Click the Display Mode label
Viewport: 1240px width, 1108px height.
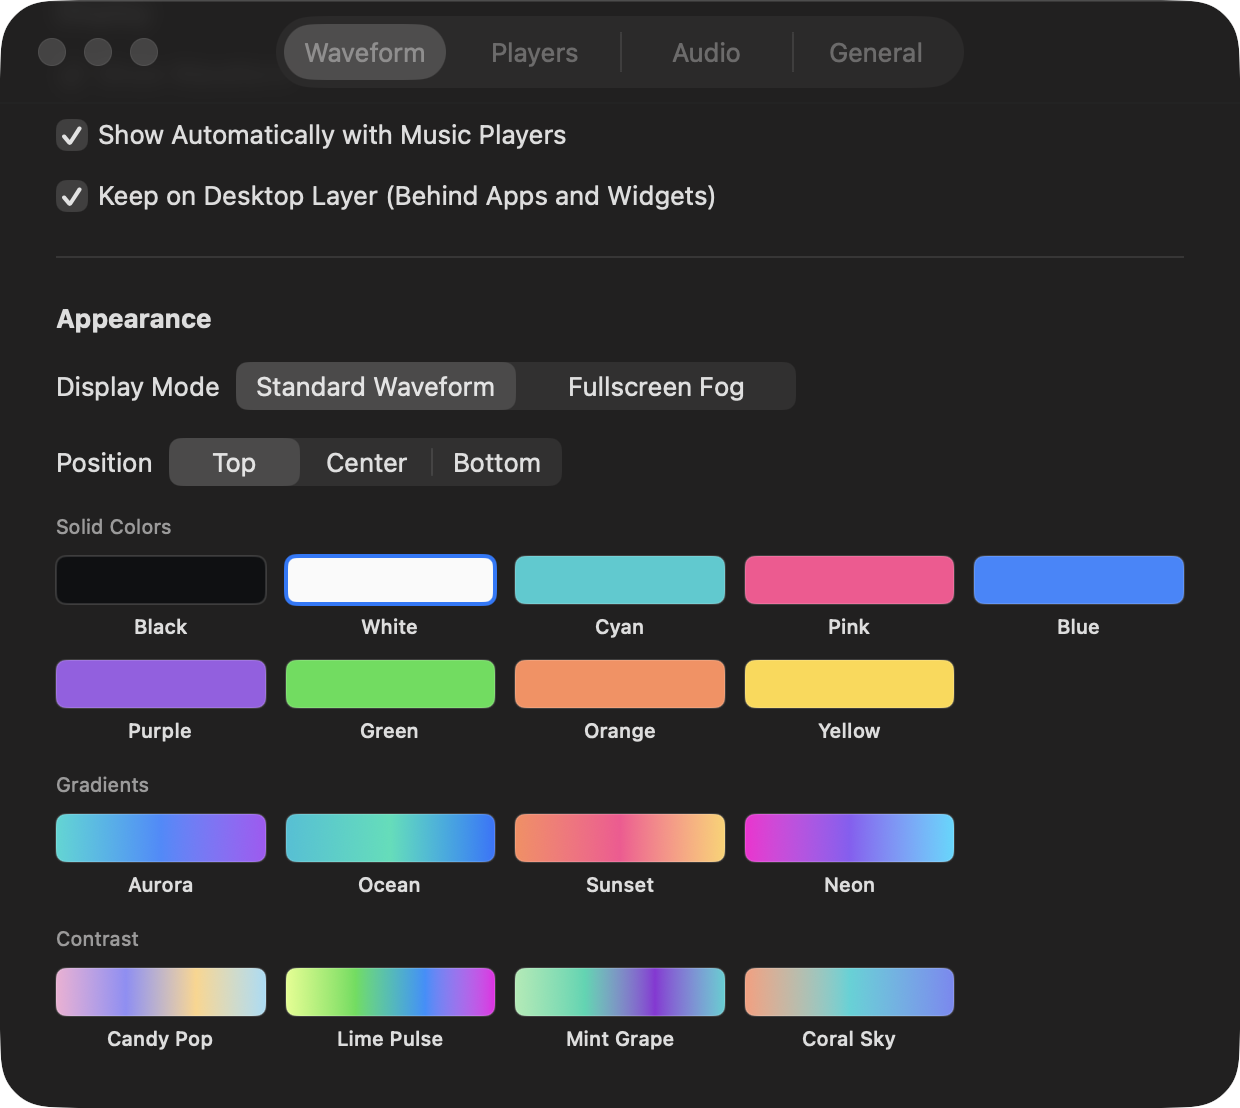pyautogui.click(x=138, y=387)
